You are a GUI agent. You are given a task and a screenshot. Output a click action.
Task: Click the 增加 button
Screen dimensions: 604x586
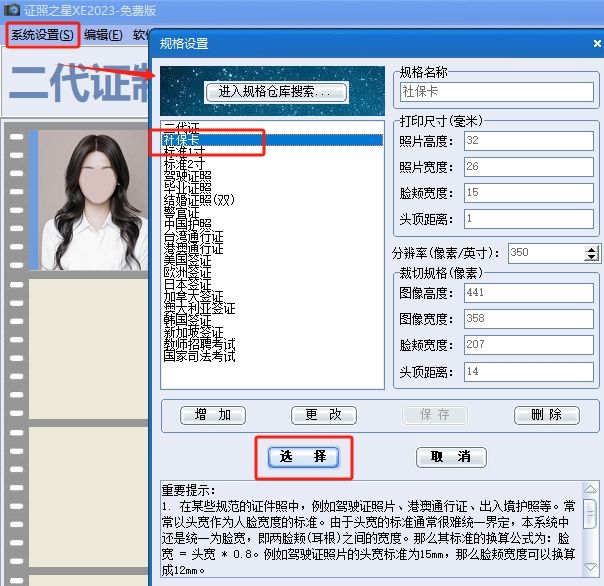point(213,415)
